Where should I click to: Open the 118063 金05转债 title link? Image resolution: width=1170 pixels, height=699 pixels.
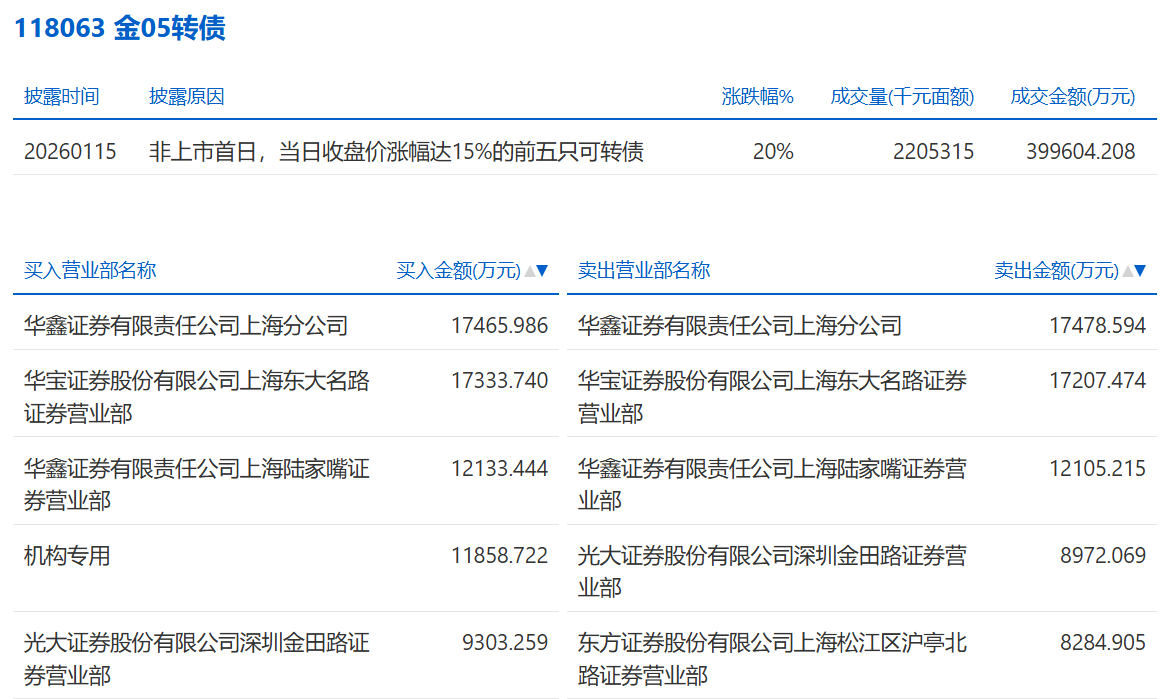pos(120,28)
